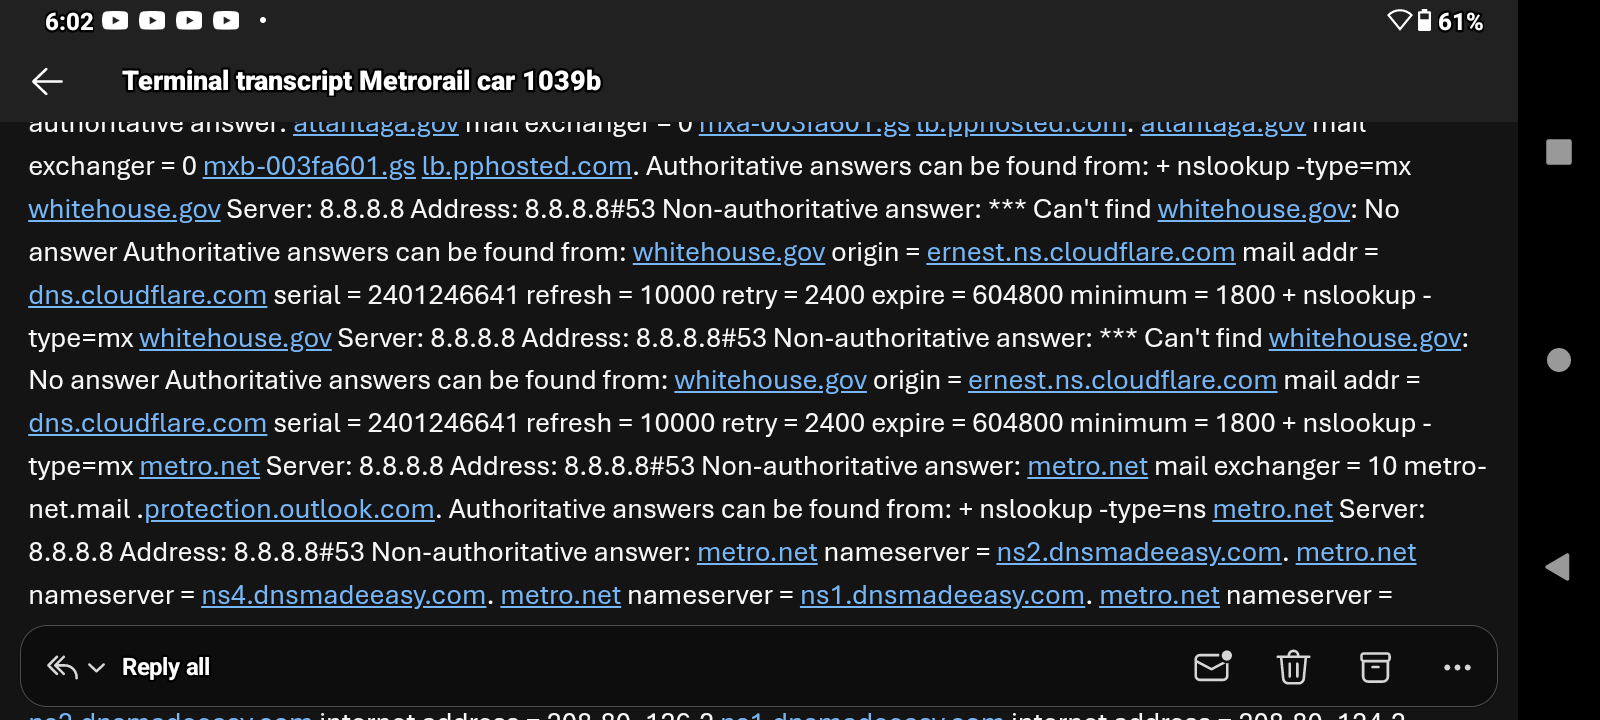This screenshot has height=720, width=1600.
Task: Select the email subject title text
Action: click(x=361, y=81)
